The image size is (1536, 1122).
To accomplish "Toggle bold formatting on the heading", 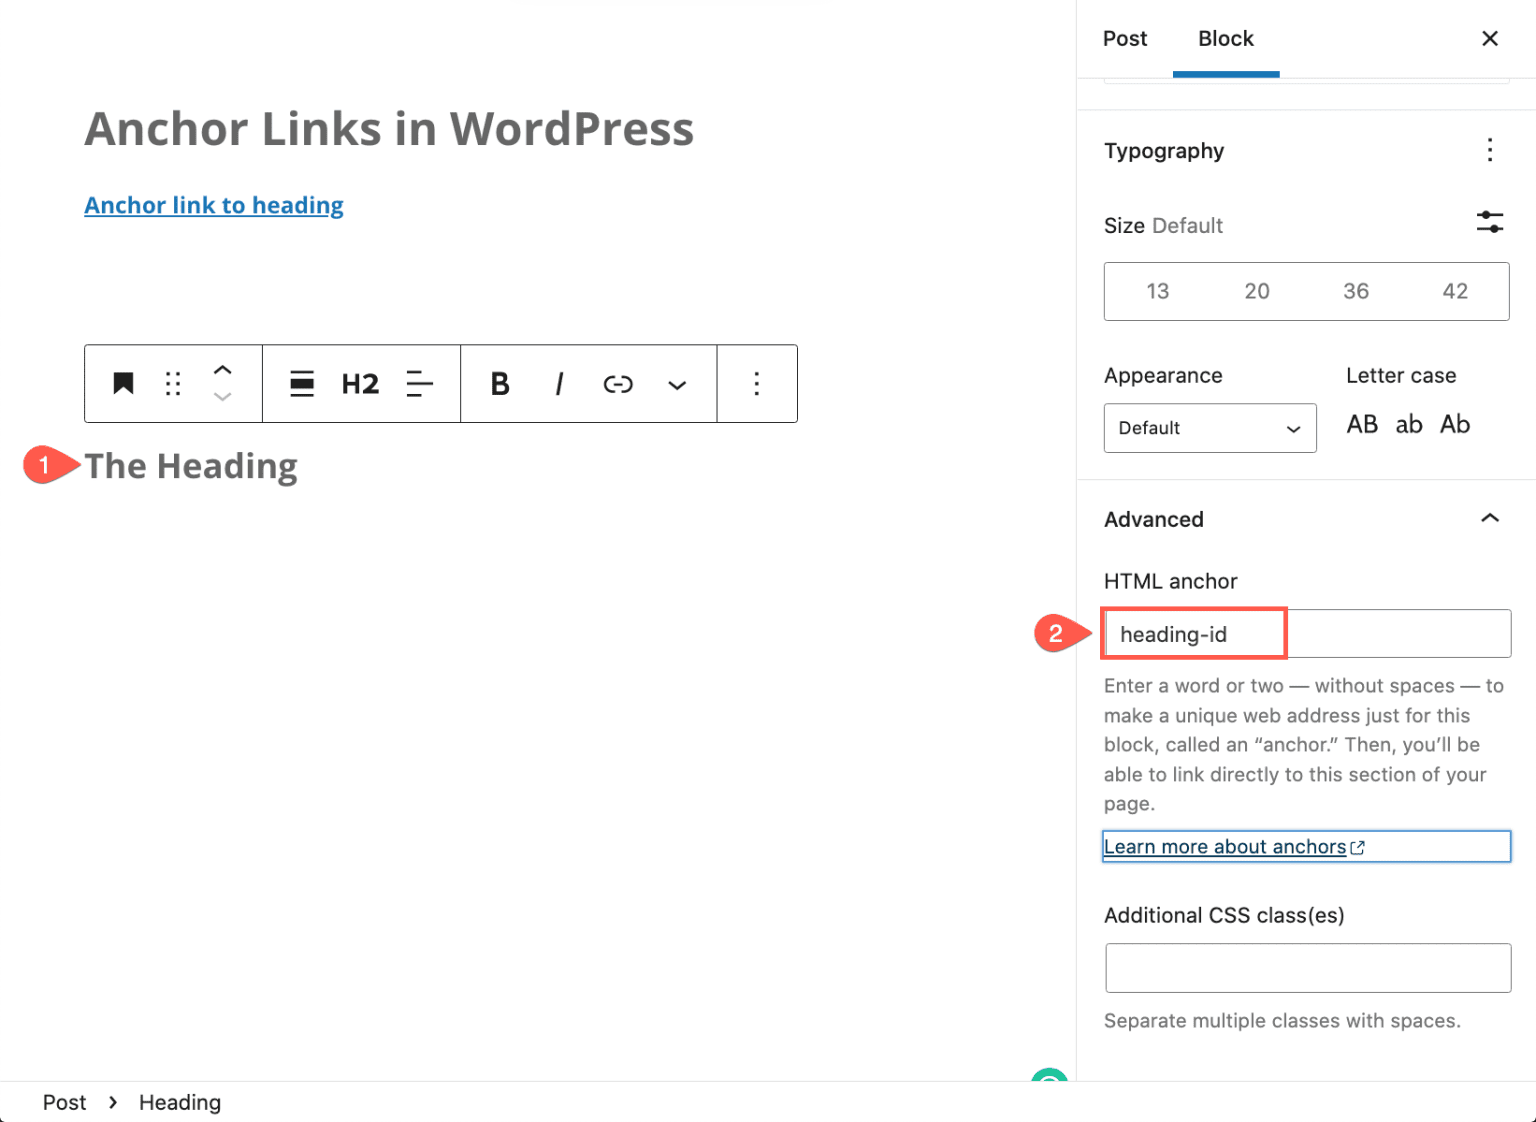I will tap(499, 383).
